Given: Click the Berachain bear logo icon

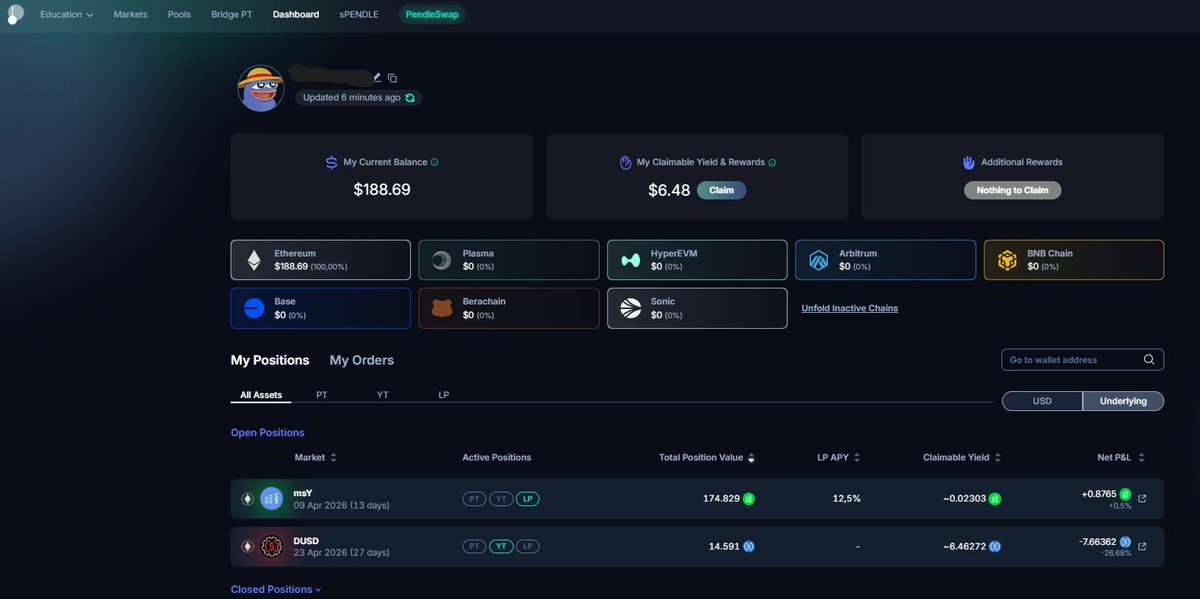Looking at the screenshot, I should [442, 308].
